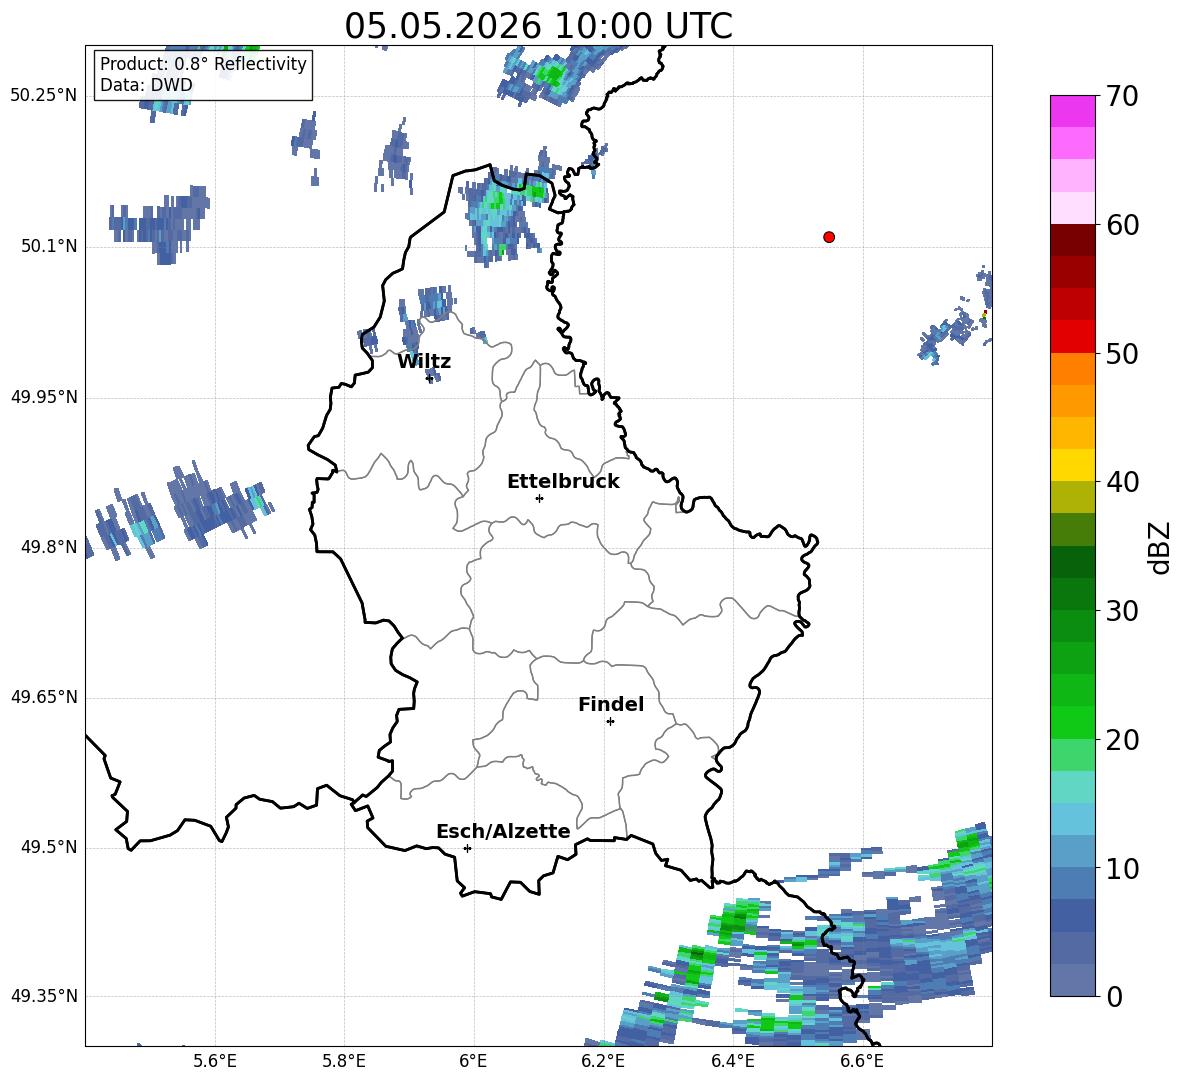Select the Esch/Alzette city label

[x=503, y=831]
